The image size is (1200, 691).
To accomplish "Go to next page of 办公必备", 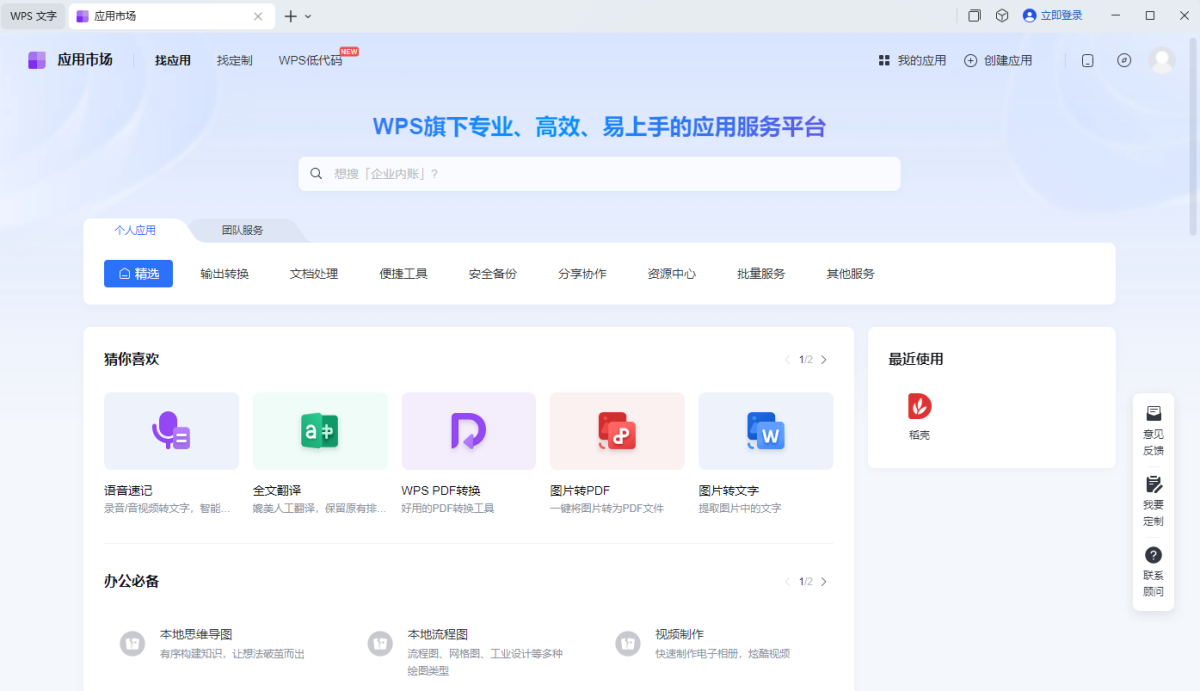I will click(824, 582).
